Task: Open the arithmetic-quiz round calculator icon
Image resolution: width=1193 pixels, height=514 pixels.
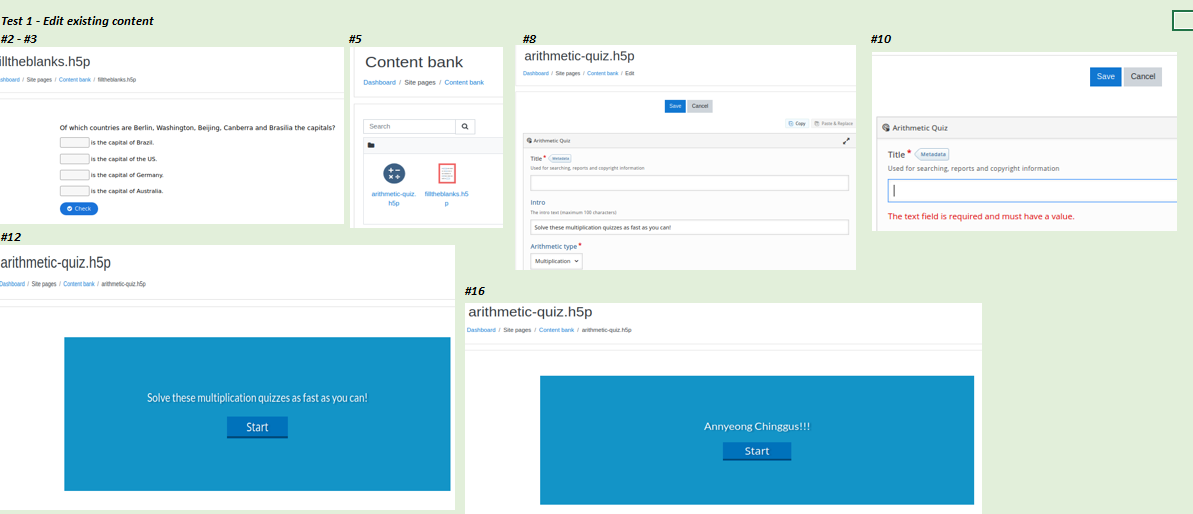Action: coord(394,174)
